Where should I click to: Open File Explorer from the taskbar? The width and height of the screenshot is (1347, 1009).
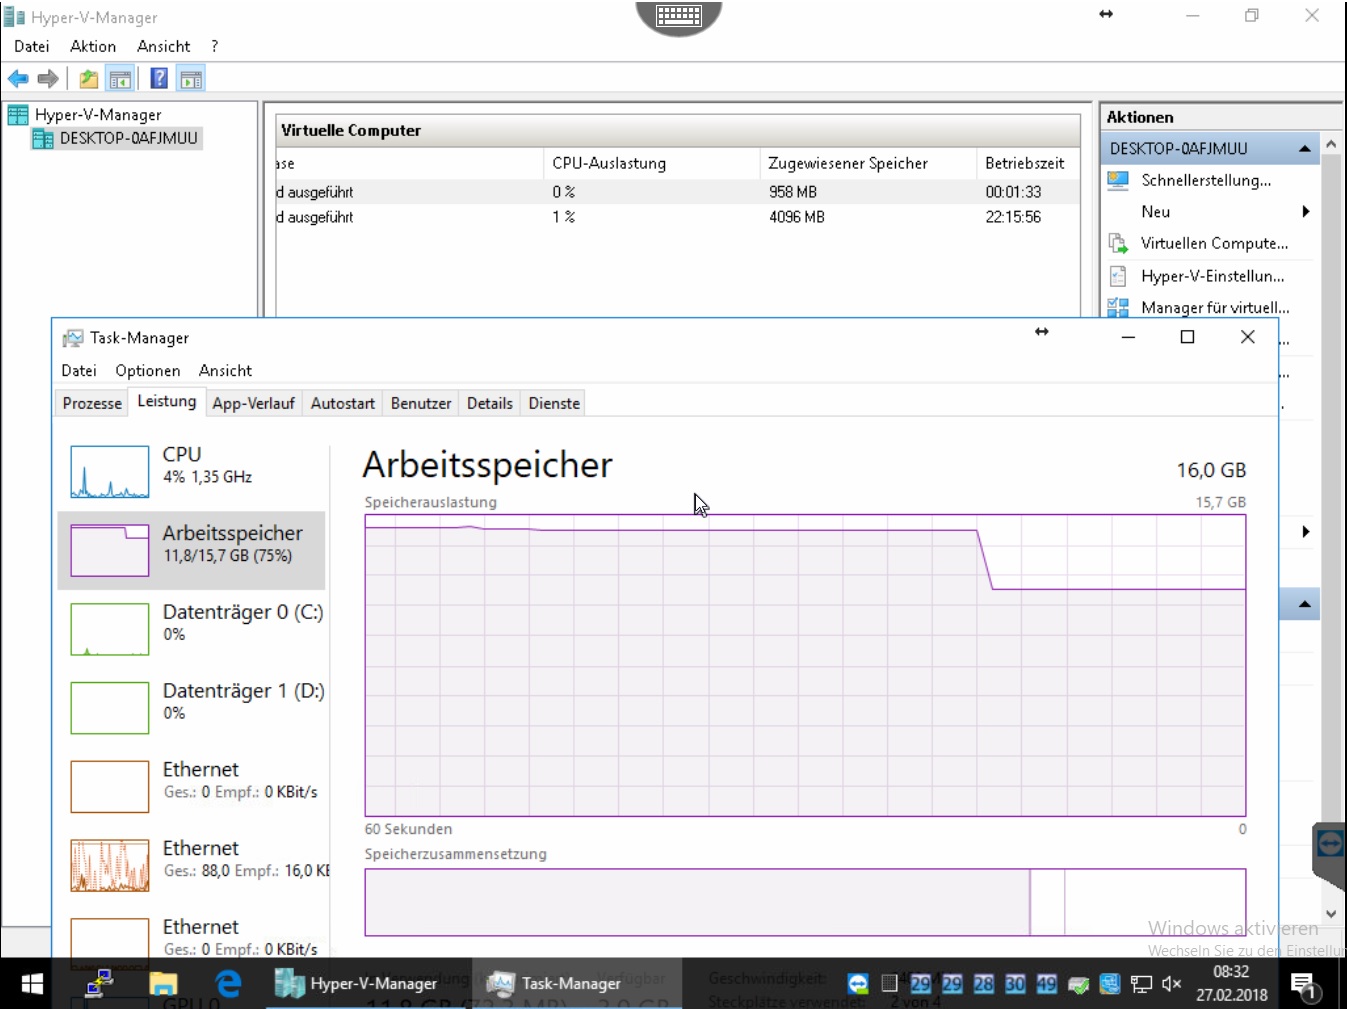(163, 984)
